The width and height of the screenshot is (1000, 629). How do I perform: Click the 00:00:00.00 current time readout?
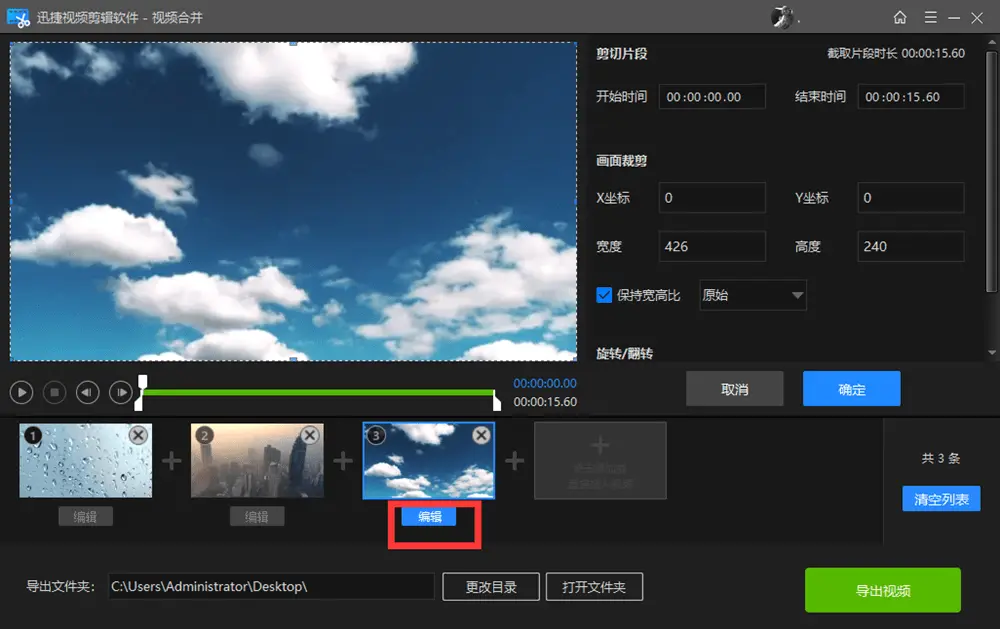(545, 383)
